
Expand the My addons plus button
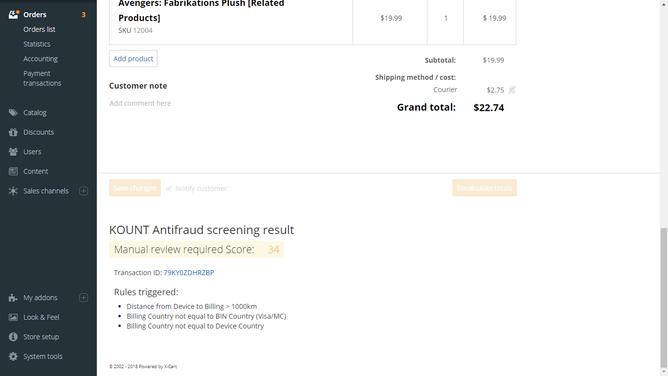point(84,298)
